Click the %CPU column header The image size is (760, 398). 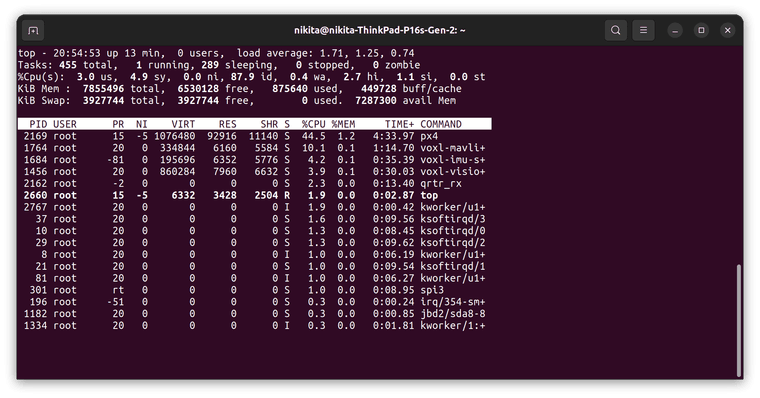click(314, 124)
